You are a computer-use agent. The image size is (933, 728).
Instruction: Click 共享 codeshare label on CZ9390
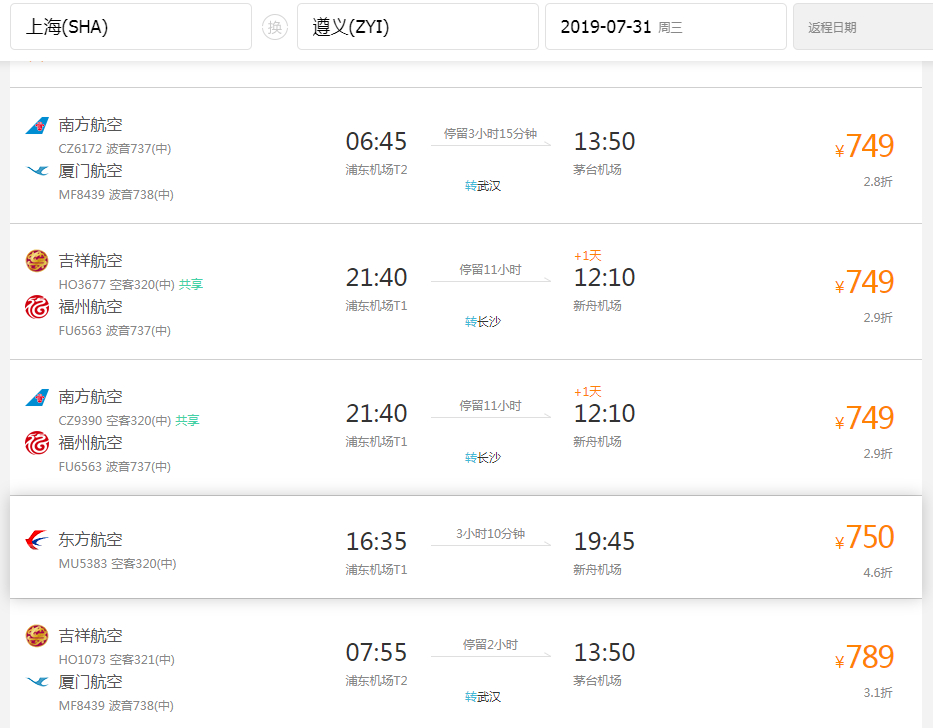[187, 421]
